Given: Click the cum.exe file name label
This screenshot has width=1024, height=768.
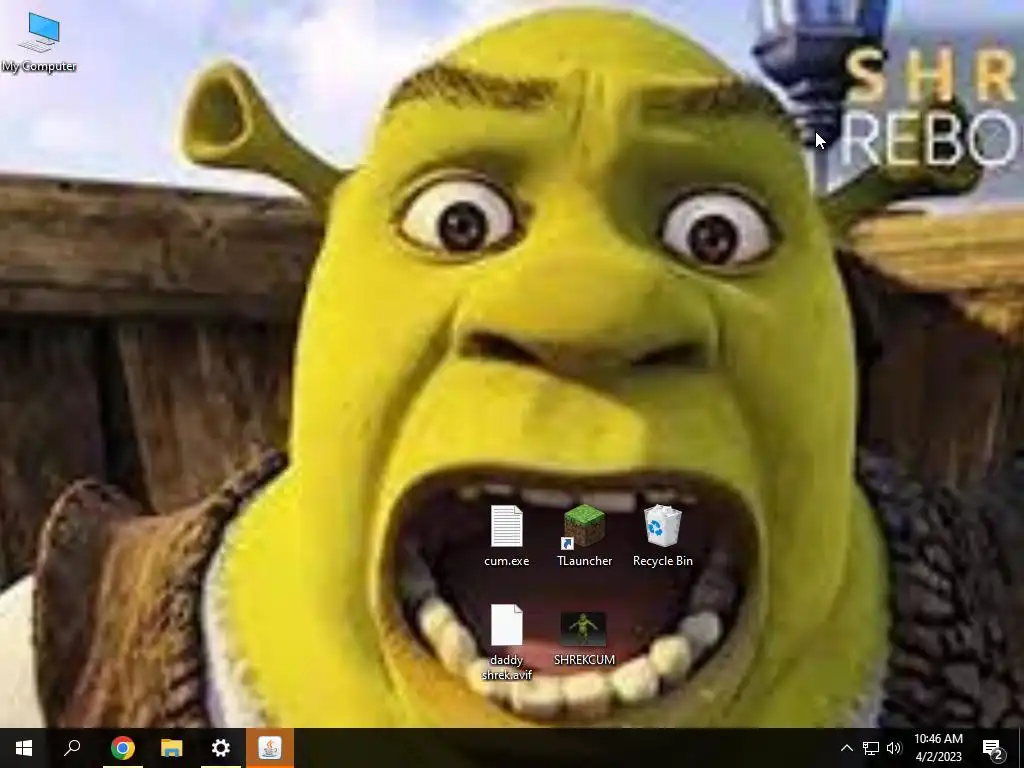Looking at the screenshot, I should pos(507,561).
